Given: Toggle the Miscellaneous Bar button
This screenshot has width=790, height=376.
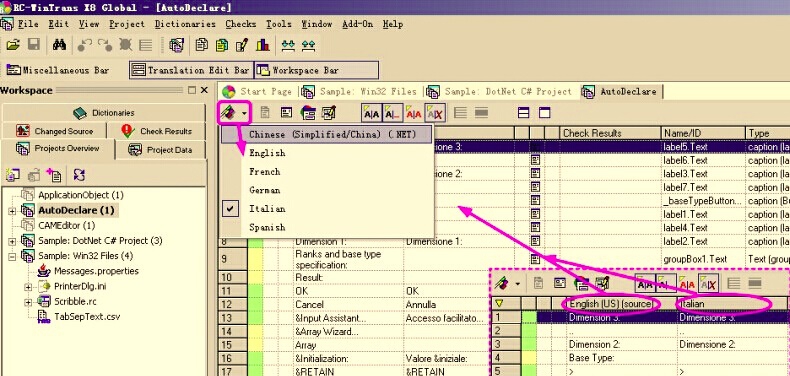Looking at the screenshot, I should coord(58,70).
